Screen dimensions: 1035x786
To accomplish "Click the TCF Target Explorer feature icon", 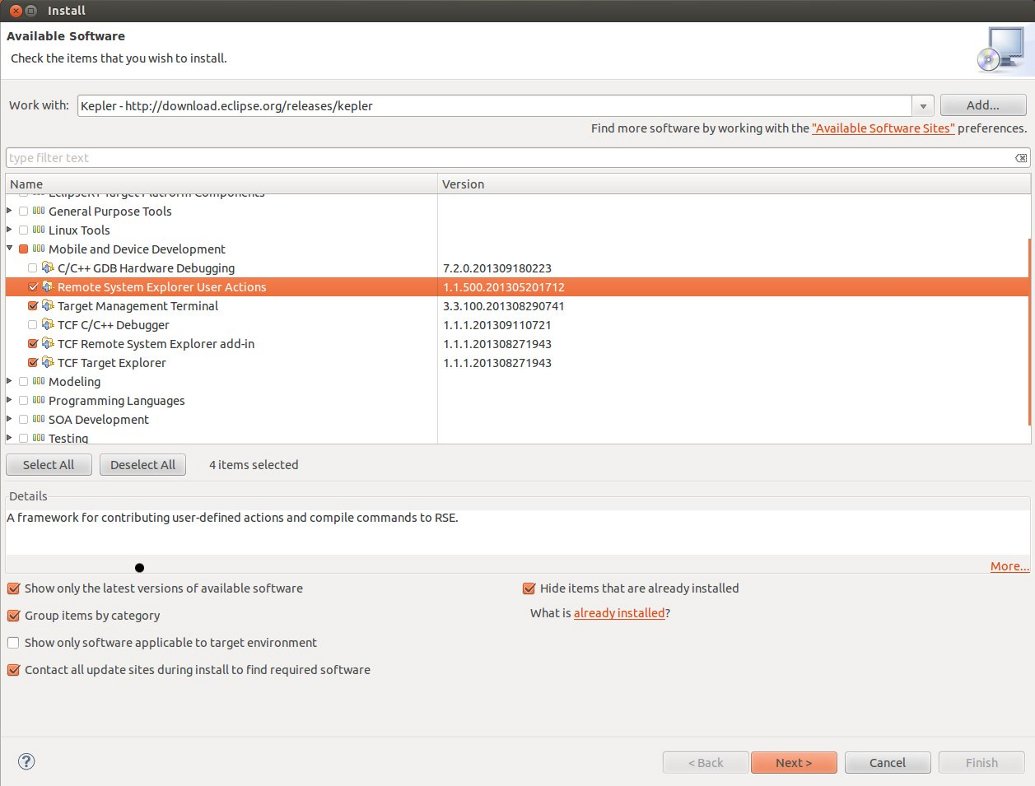I will click(x=47, y=363).
